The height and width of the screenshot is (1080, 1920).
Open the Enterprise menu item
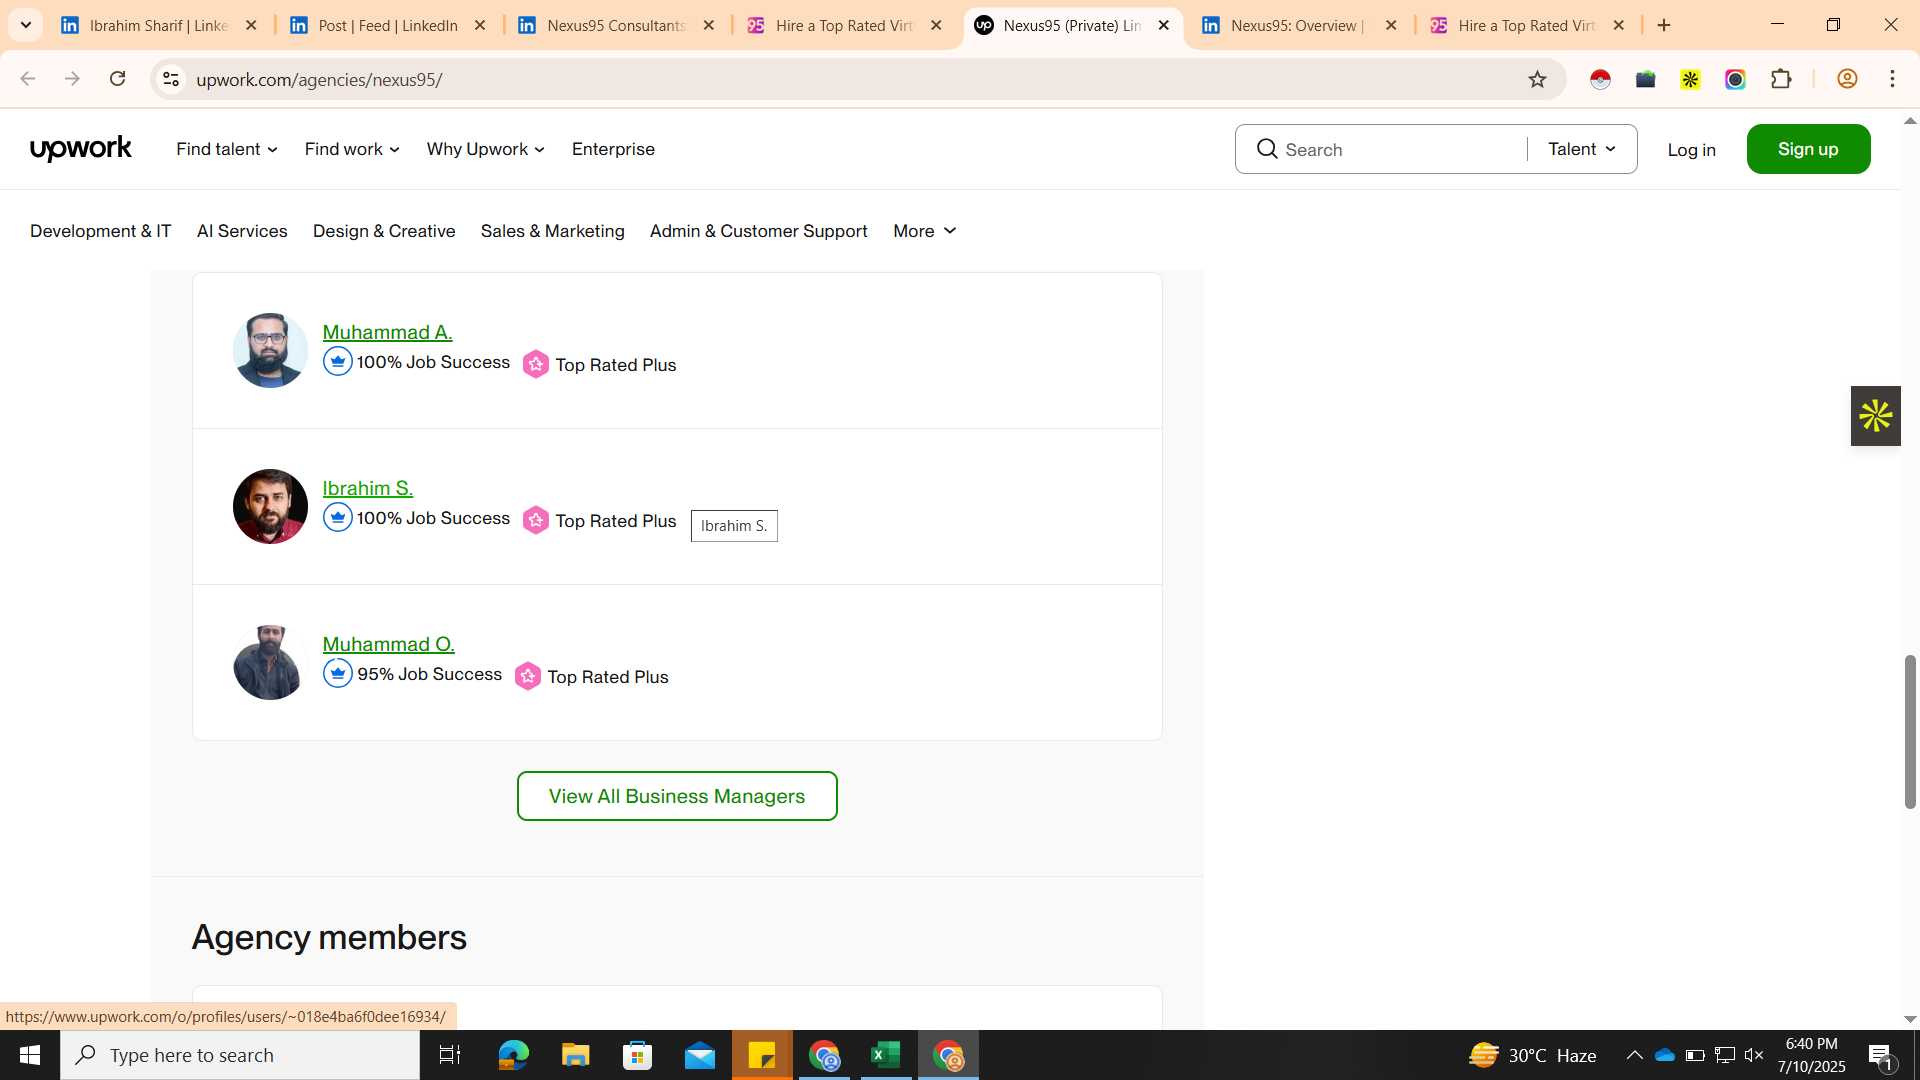click(613, 149)
